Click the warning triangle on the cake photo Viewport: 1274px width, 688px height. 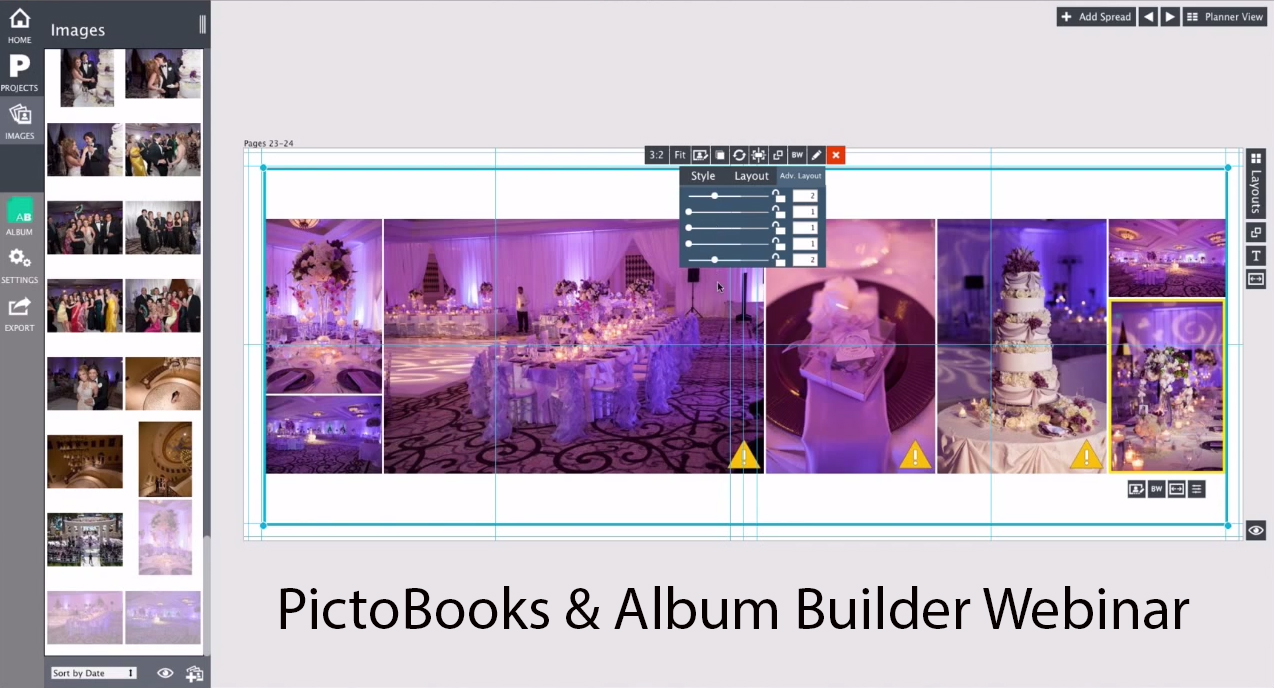[x=1087, y=455]
